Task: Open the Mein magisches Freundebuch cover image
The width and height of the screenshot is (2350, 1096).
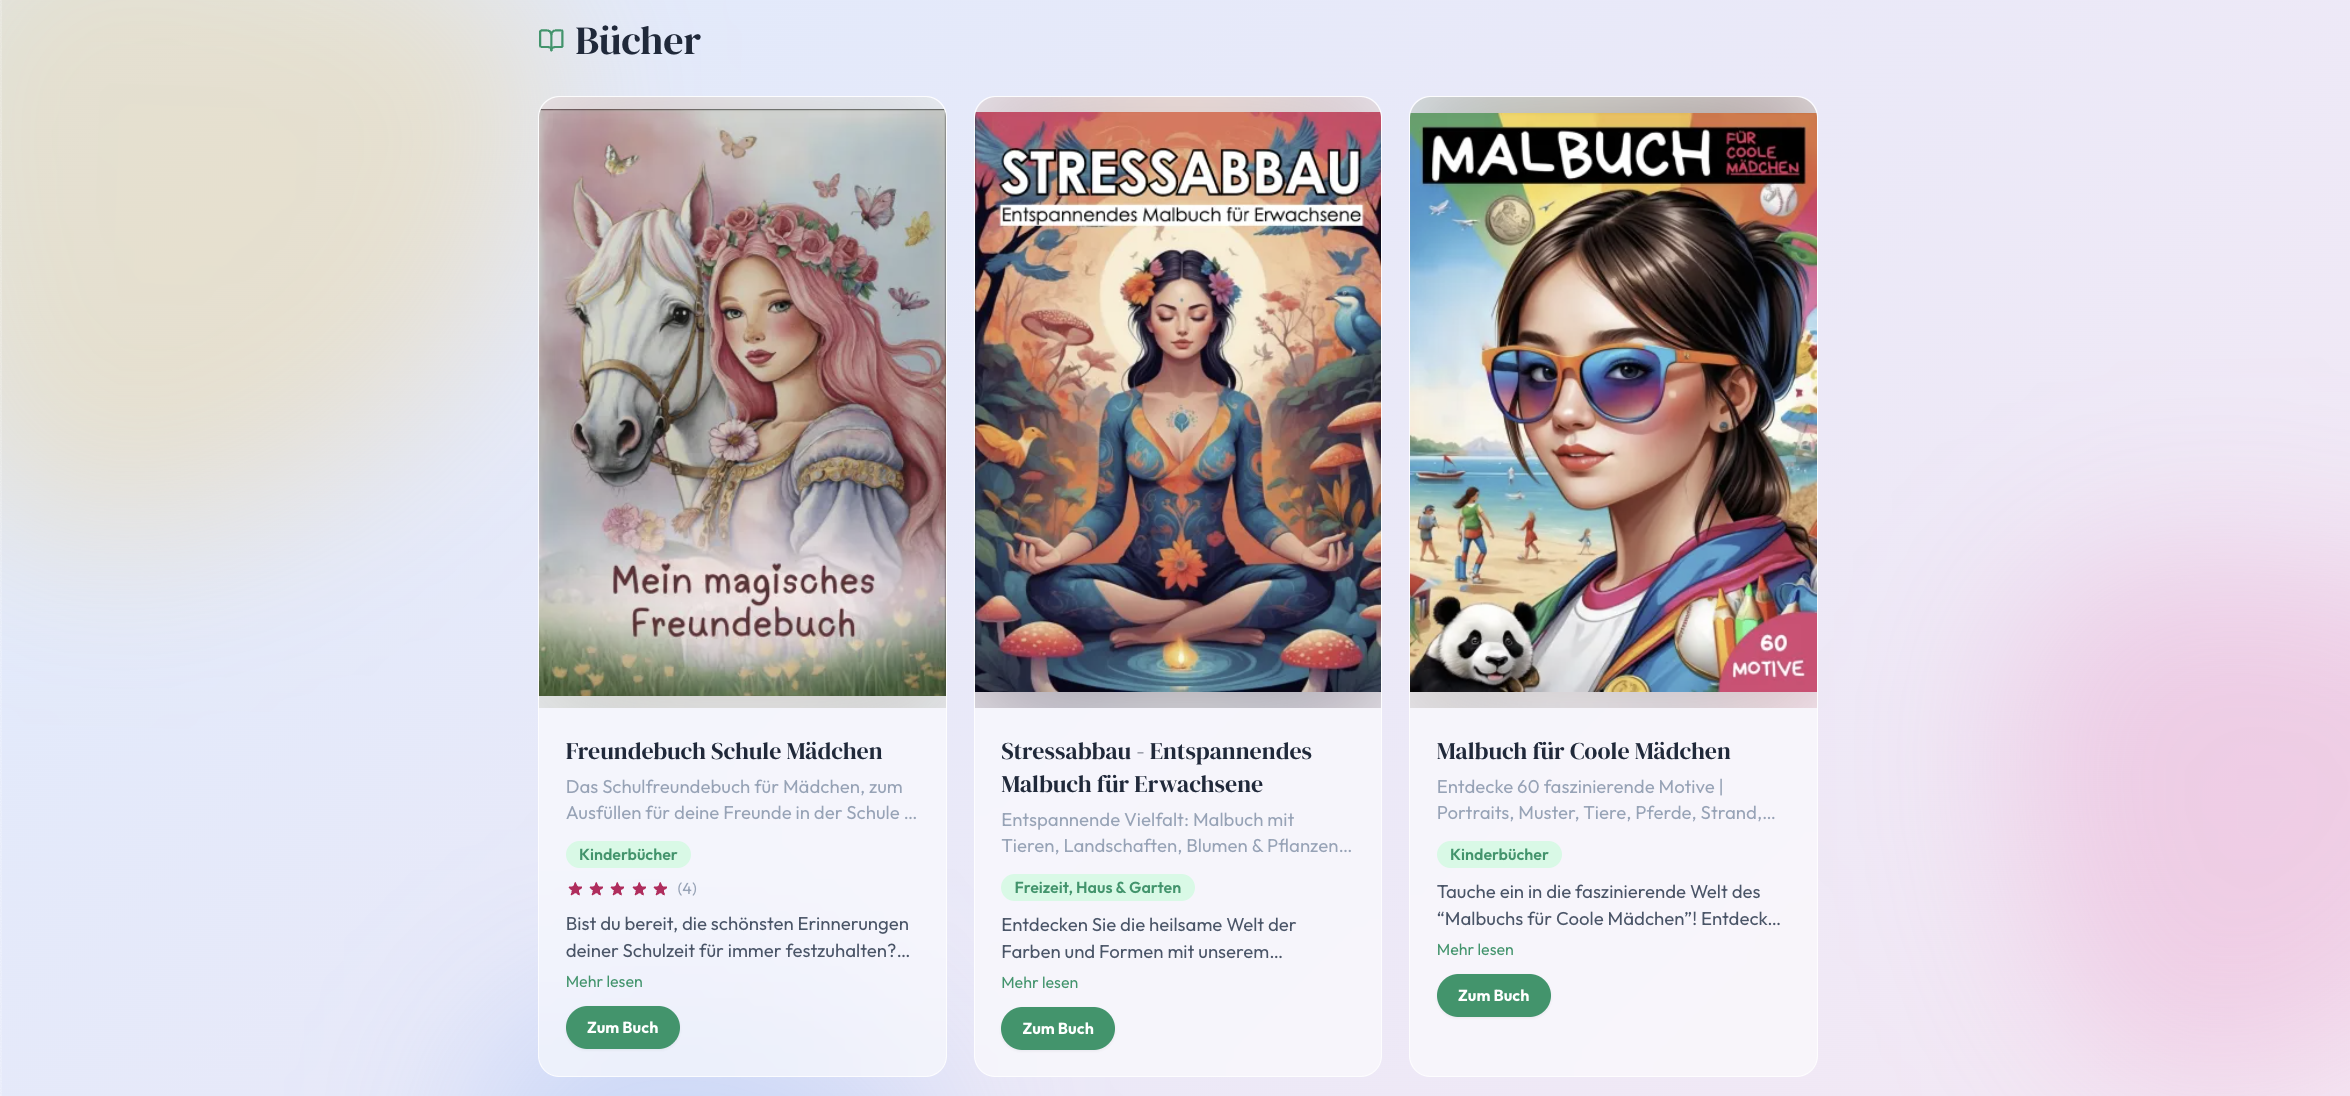Action: [x=742, y=402]
